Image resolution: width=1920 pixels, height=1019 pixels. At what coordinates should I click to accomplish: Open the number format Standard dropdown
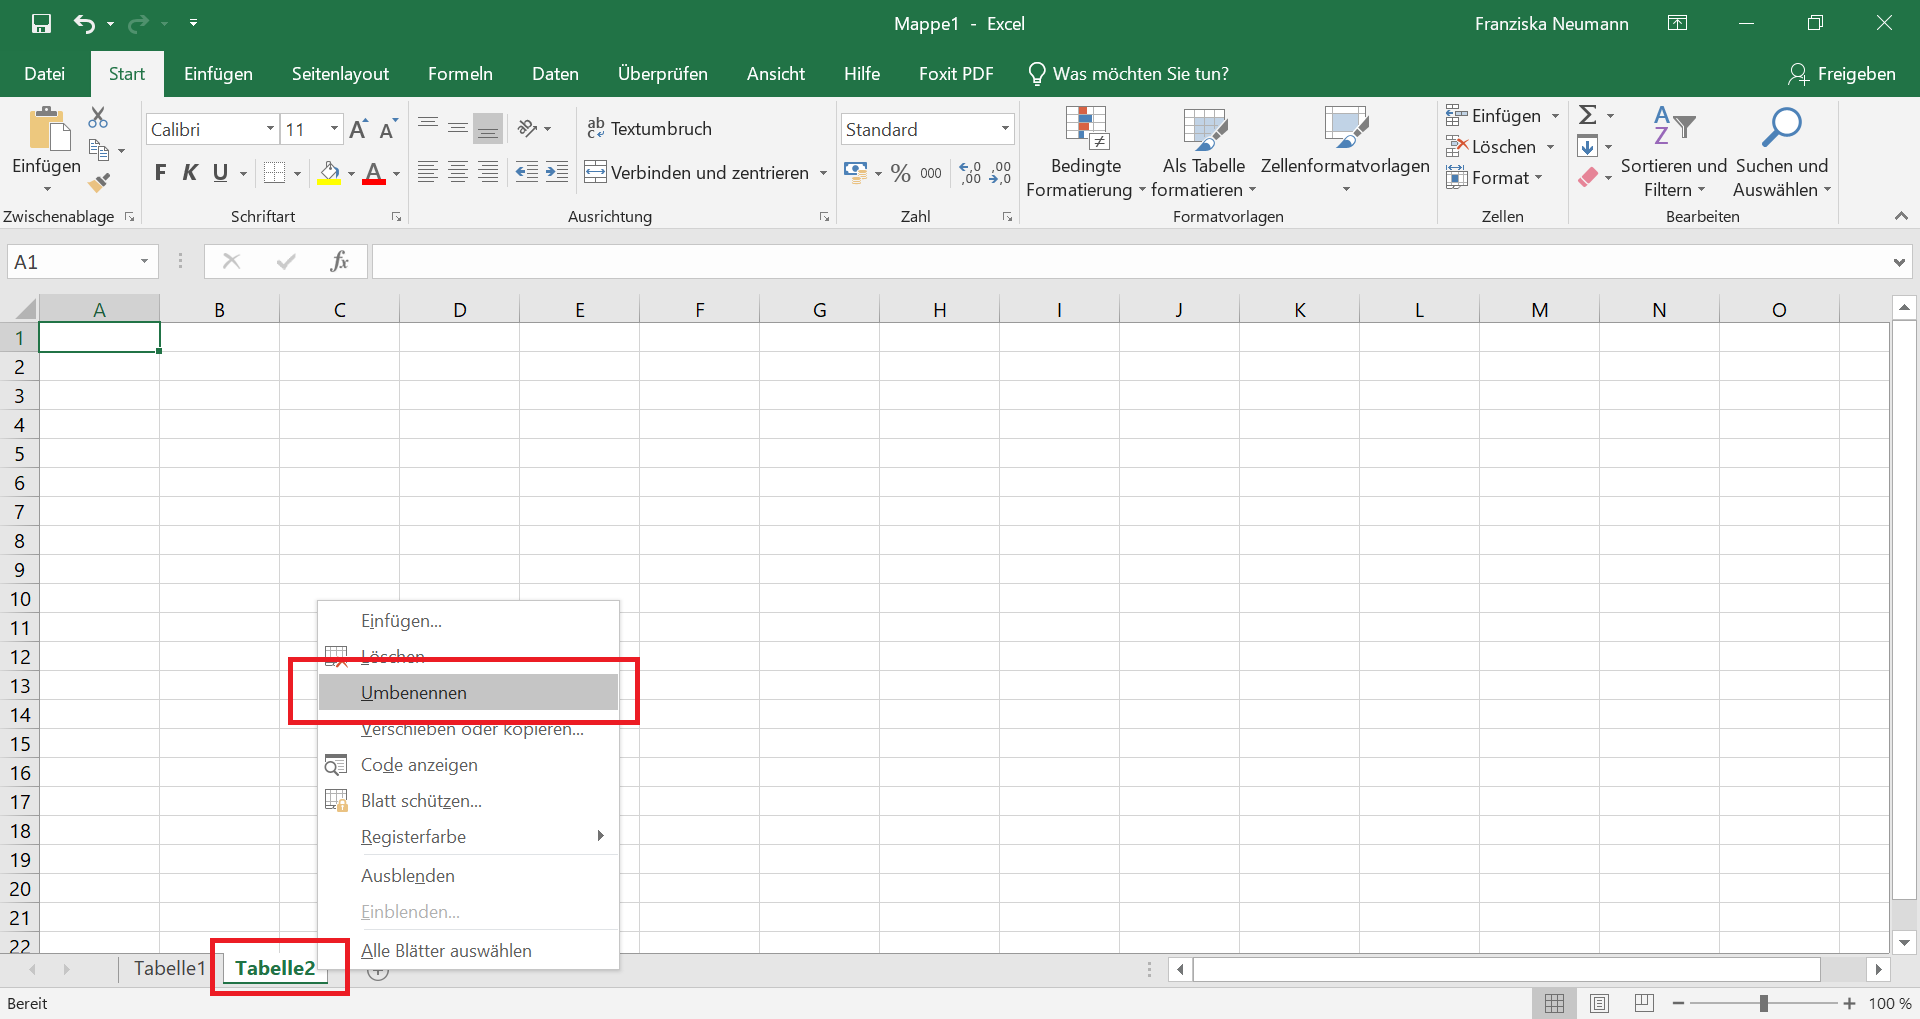pos(1005,128)
